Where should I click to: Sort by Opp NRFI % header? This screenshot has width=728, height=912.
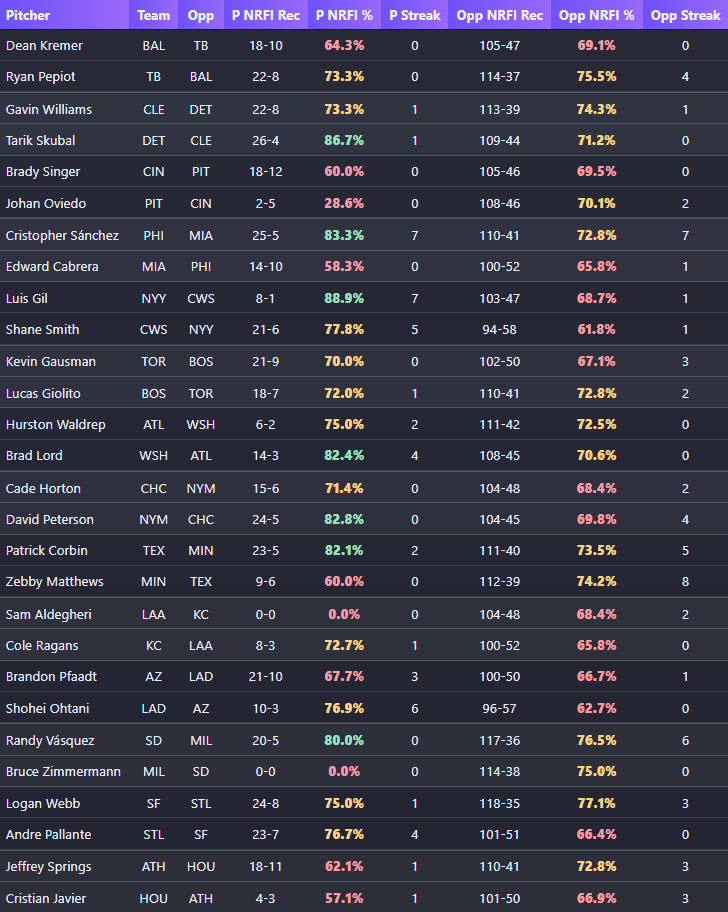pos(597,15)
